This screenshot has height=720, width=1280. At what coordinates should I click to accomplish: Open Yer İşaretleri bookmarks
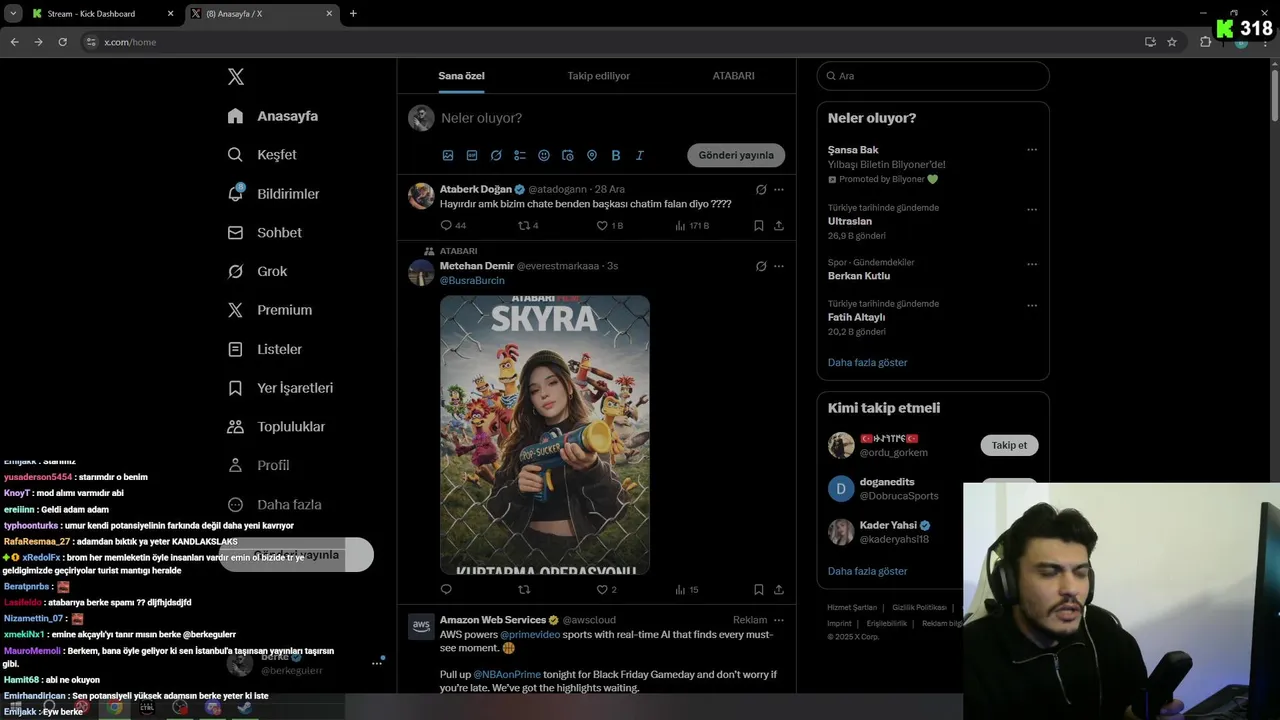click(280, 388)
